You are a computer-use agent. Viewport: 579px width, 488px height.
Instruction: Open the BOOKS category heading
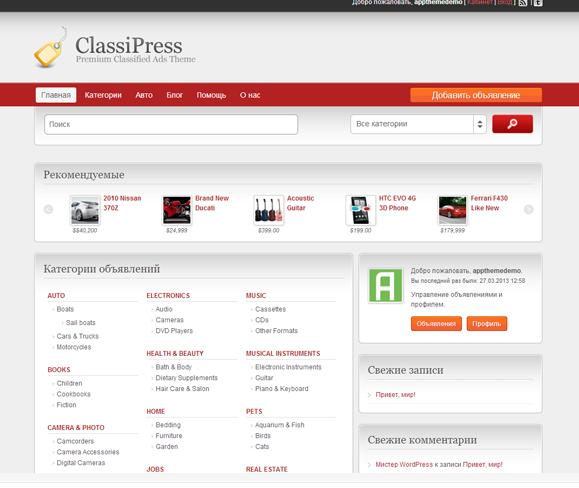(x=59, y=370)
